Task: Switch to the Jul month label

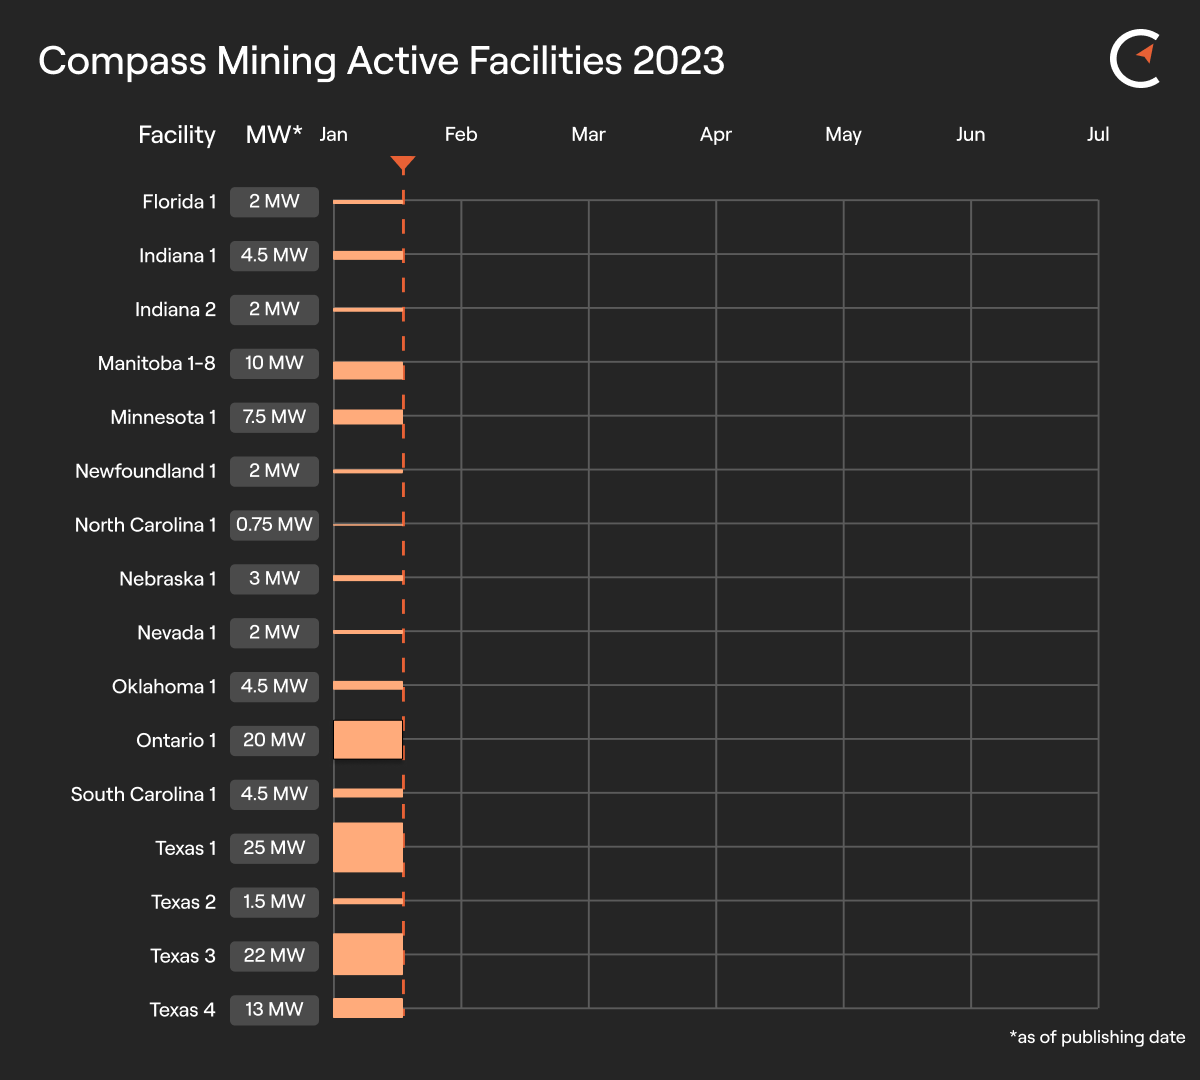Action: pyautogui.click(x=1098, y=134)
